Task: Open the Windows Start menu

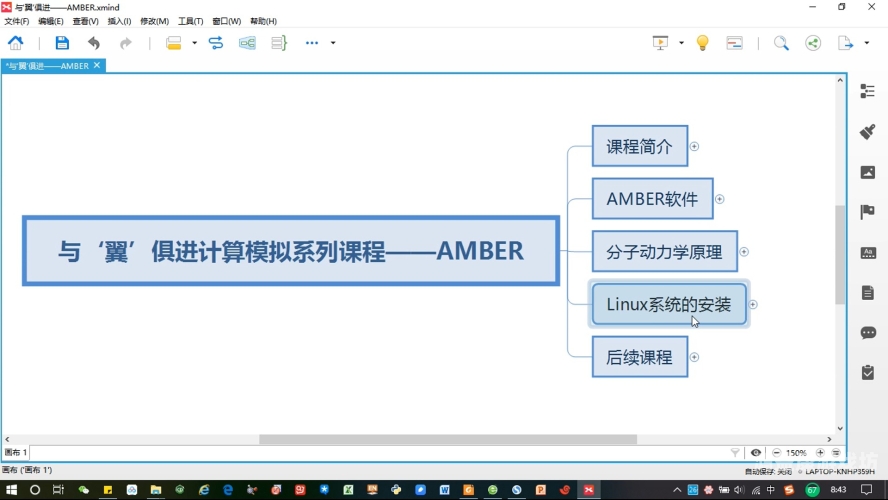Action: (x=11, y=490)
